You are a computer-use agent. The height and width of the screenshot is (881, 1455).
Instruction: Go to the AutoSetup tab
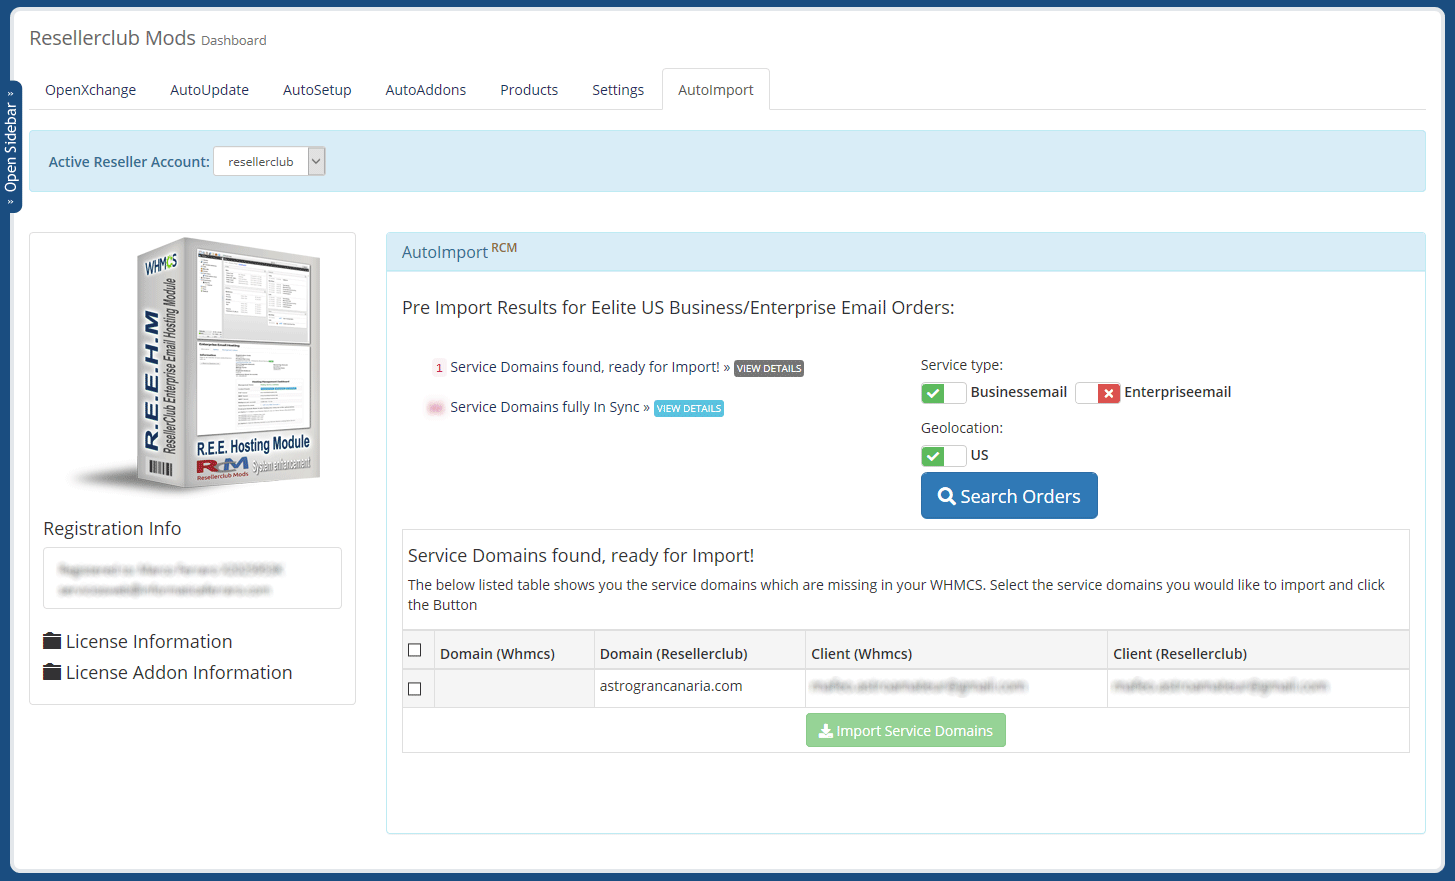(x=317, y=90)
